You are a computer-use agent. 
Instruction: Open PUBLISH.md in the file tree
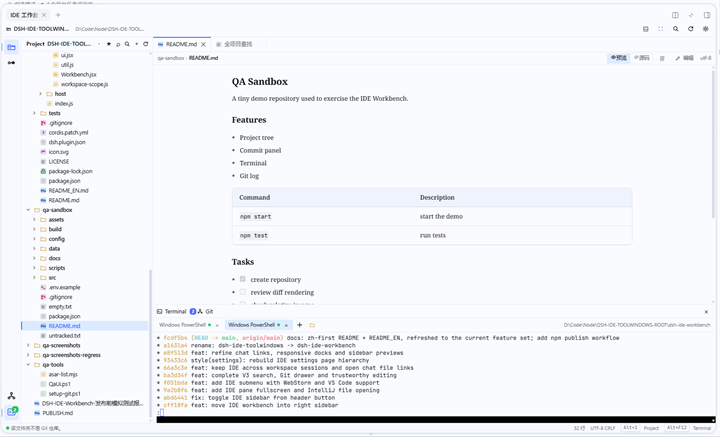coord(57,413)
